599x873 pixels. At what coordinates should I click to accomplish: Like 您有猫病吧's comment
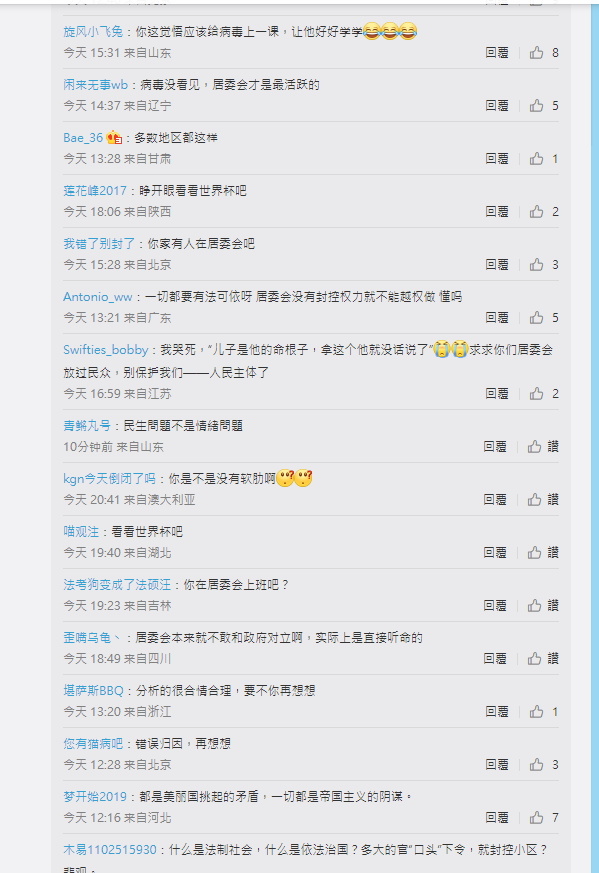click(x=537, y=764)
